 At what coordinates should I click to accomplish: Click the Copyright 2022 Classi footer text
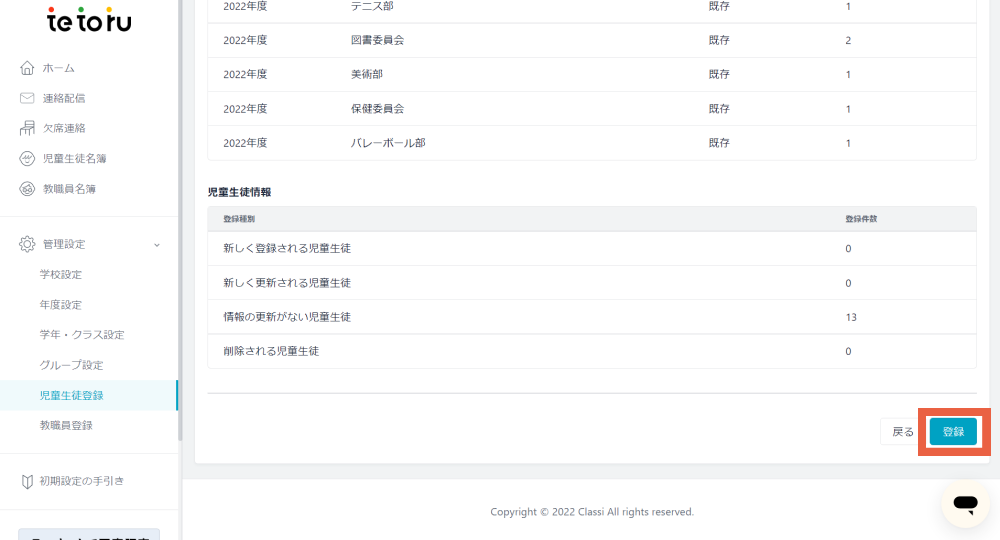point(592,512)
